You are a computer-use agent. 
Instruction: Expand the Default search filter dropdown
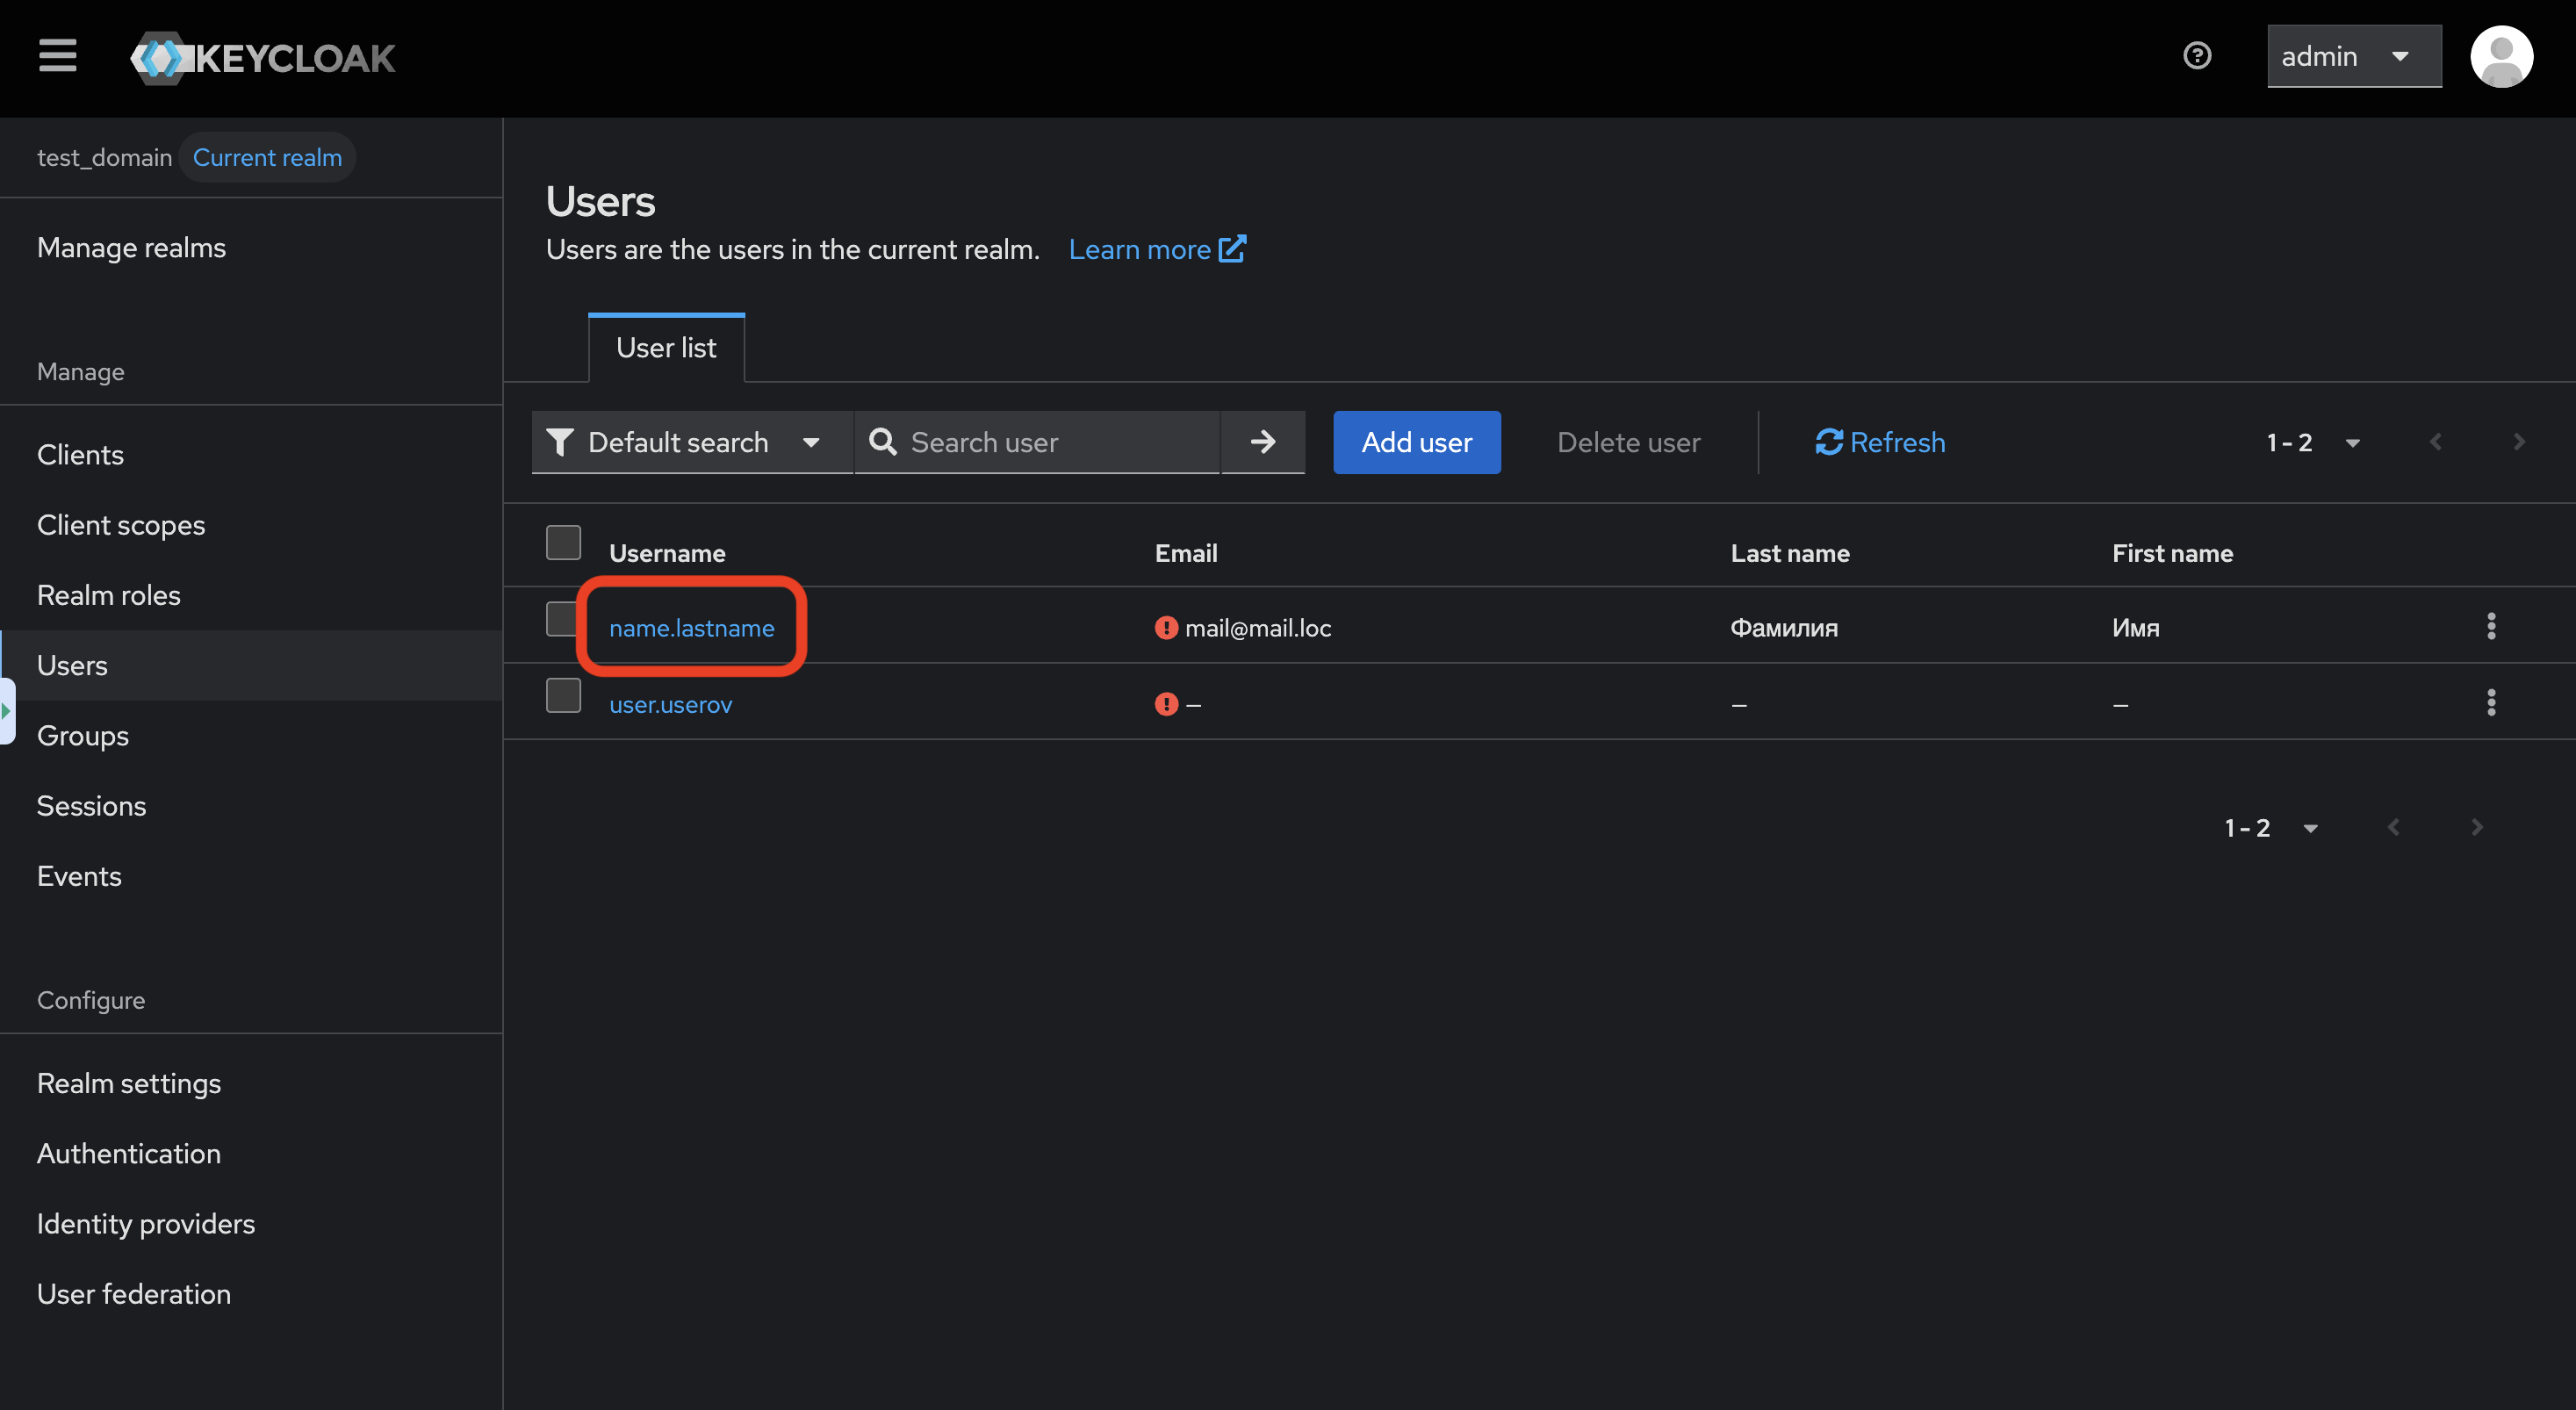tap(691, 442)
